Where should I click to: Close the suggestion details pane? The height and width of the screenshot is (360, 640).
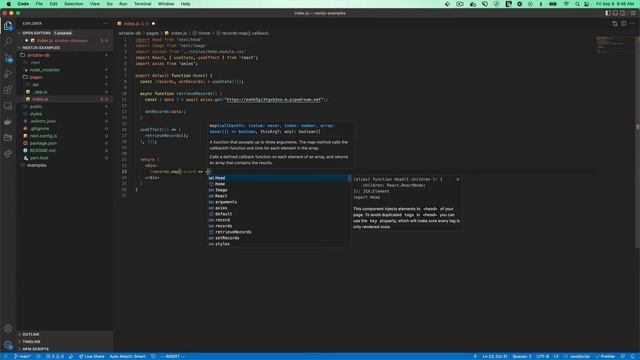tap(458, 179)
